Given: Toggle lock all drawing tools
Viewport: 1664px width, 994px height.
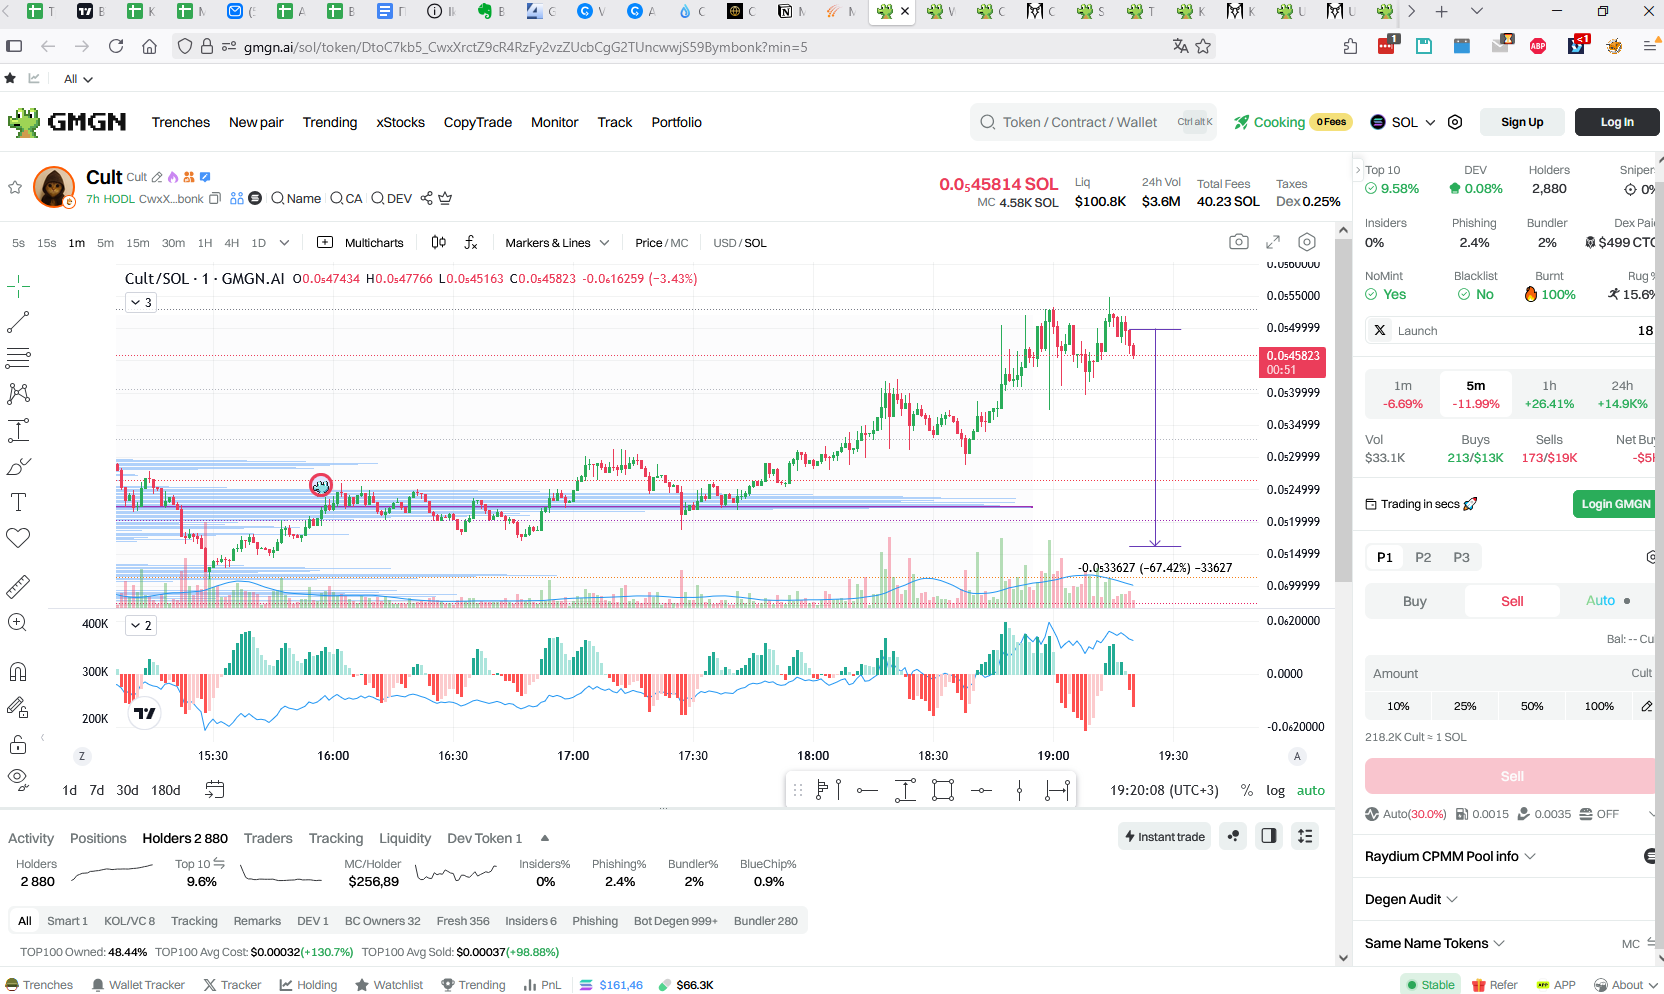Looking at the screenshot, I should (18, 744).
